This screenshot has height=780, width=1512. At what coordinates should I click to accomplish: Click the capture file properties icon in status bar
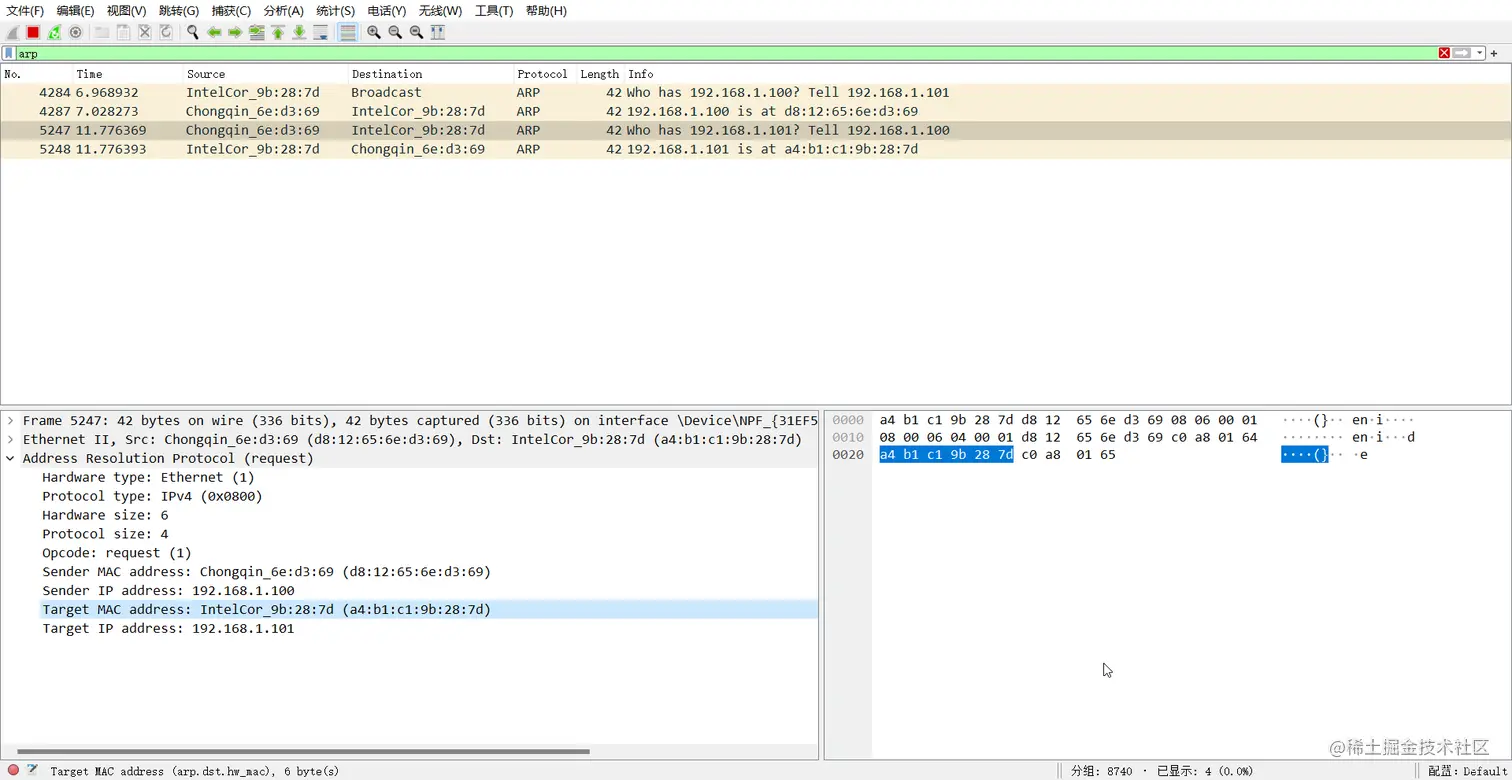tap(32, 770)
